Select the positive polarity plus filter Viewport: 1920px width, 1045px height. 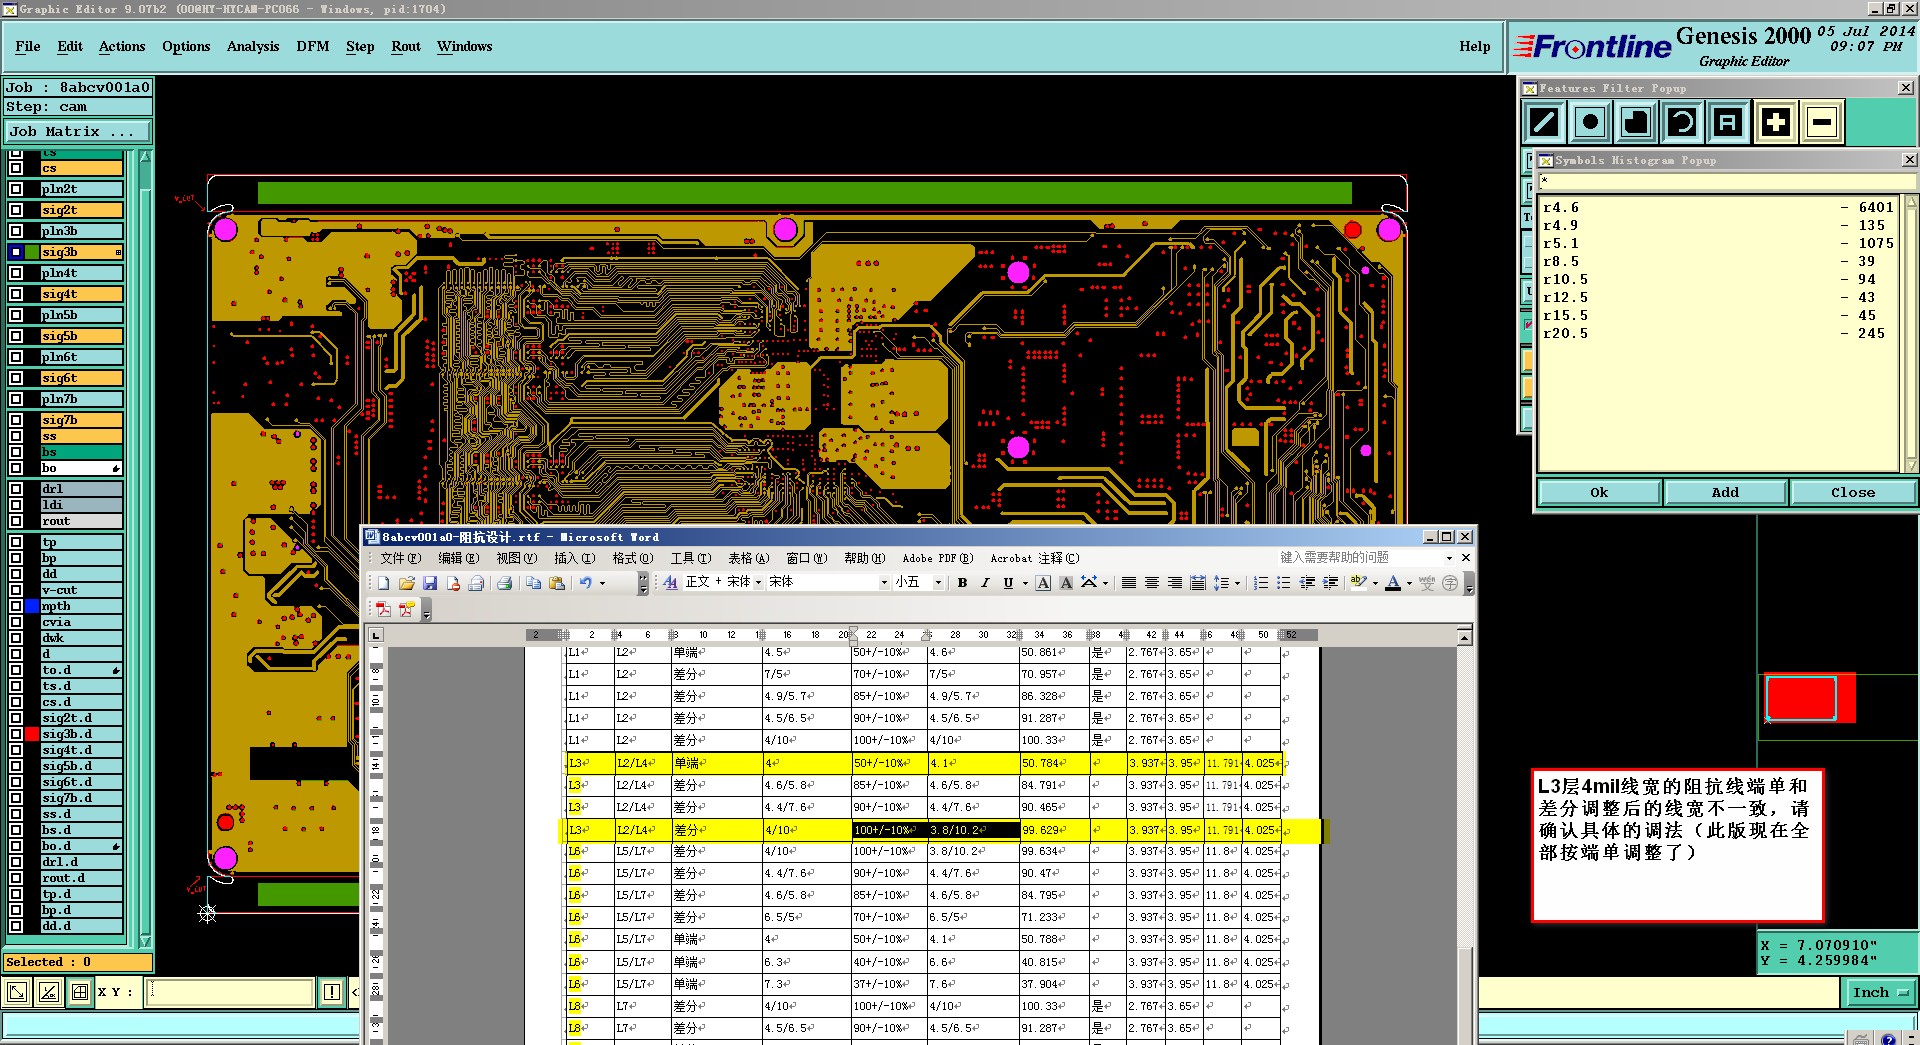[1775, 123]
